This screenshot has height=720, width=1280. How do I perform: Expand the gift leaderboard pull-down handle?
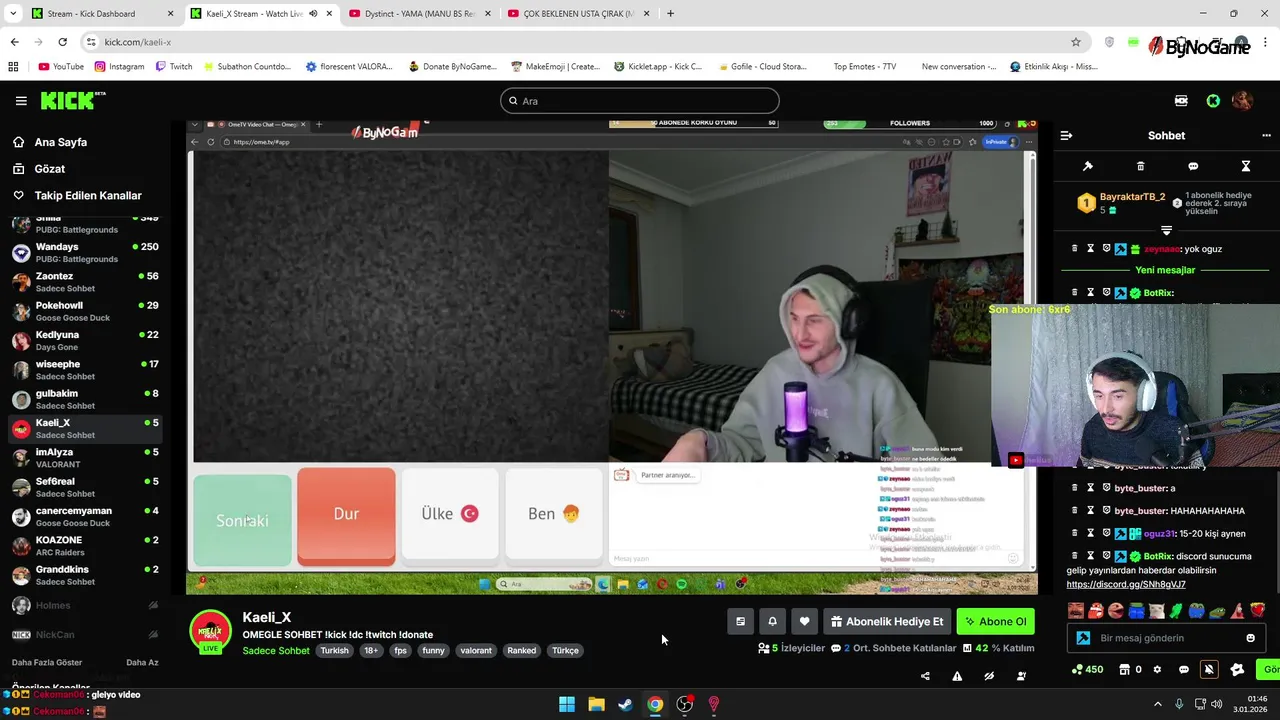[x=1166, y=230]
